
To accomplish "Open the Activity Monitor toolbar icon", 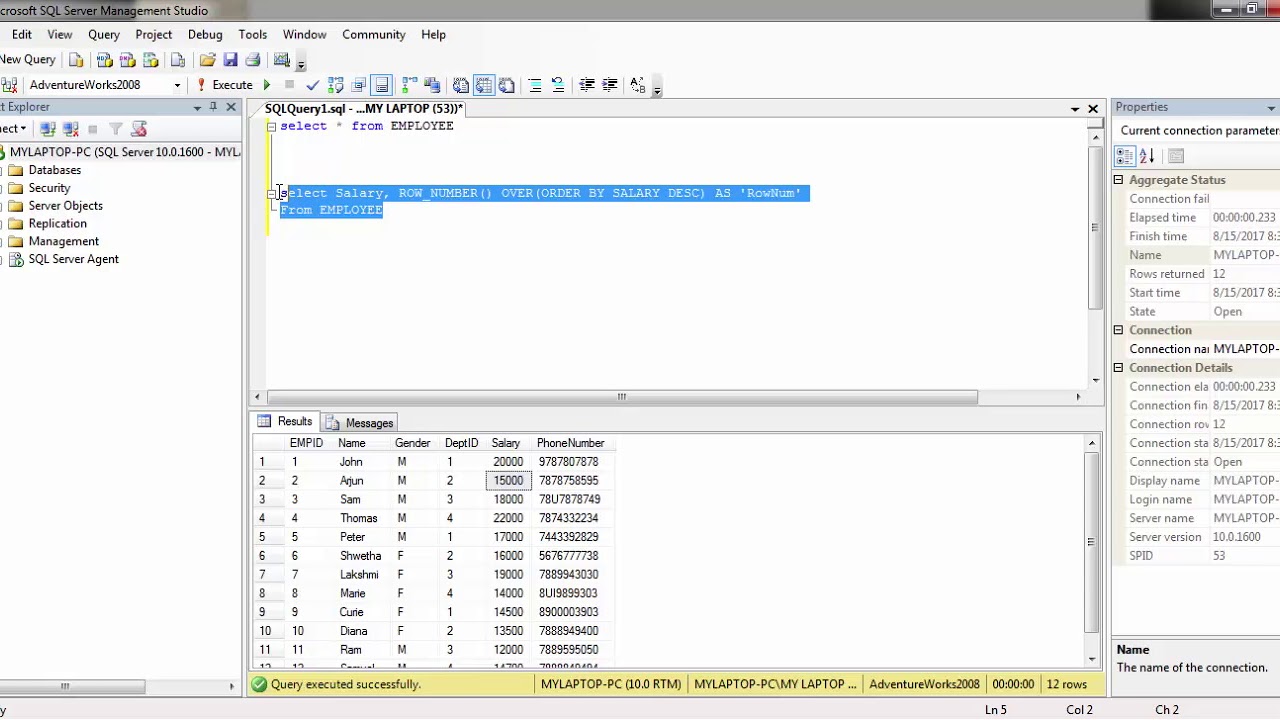I will pyautogui.click(x=282, y=60).
